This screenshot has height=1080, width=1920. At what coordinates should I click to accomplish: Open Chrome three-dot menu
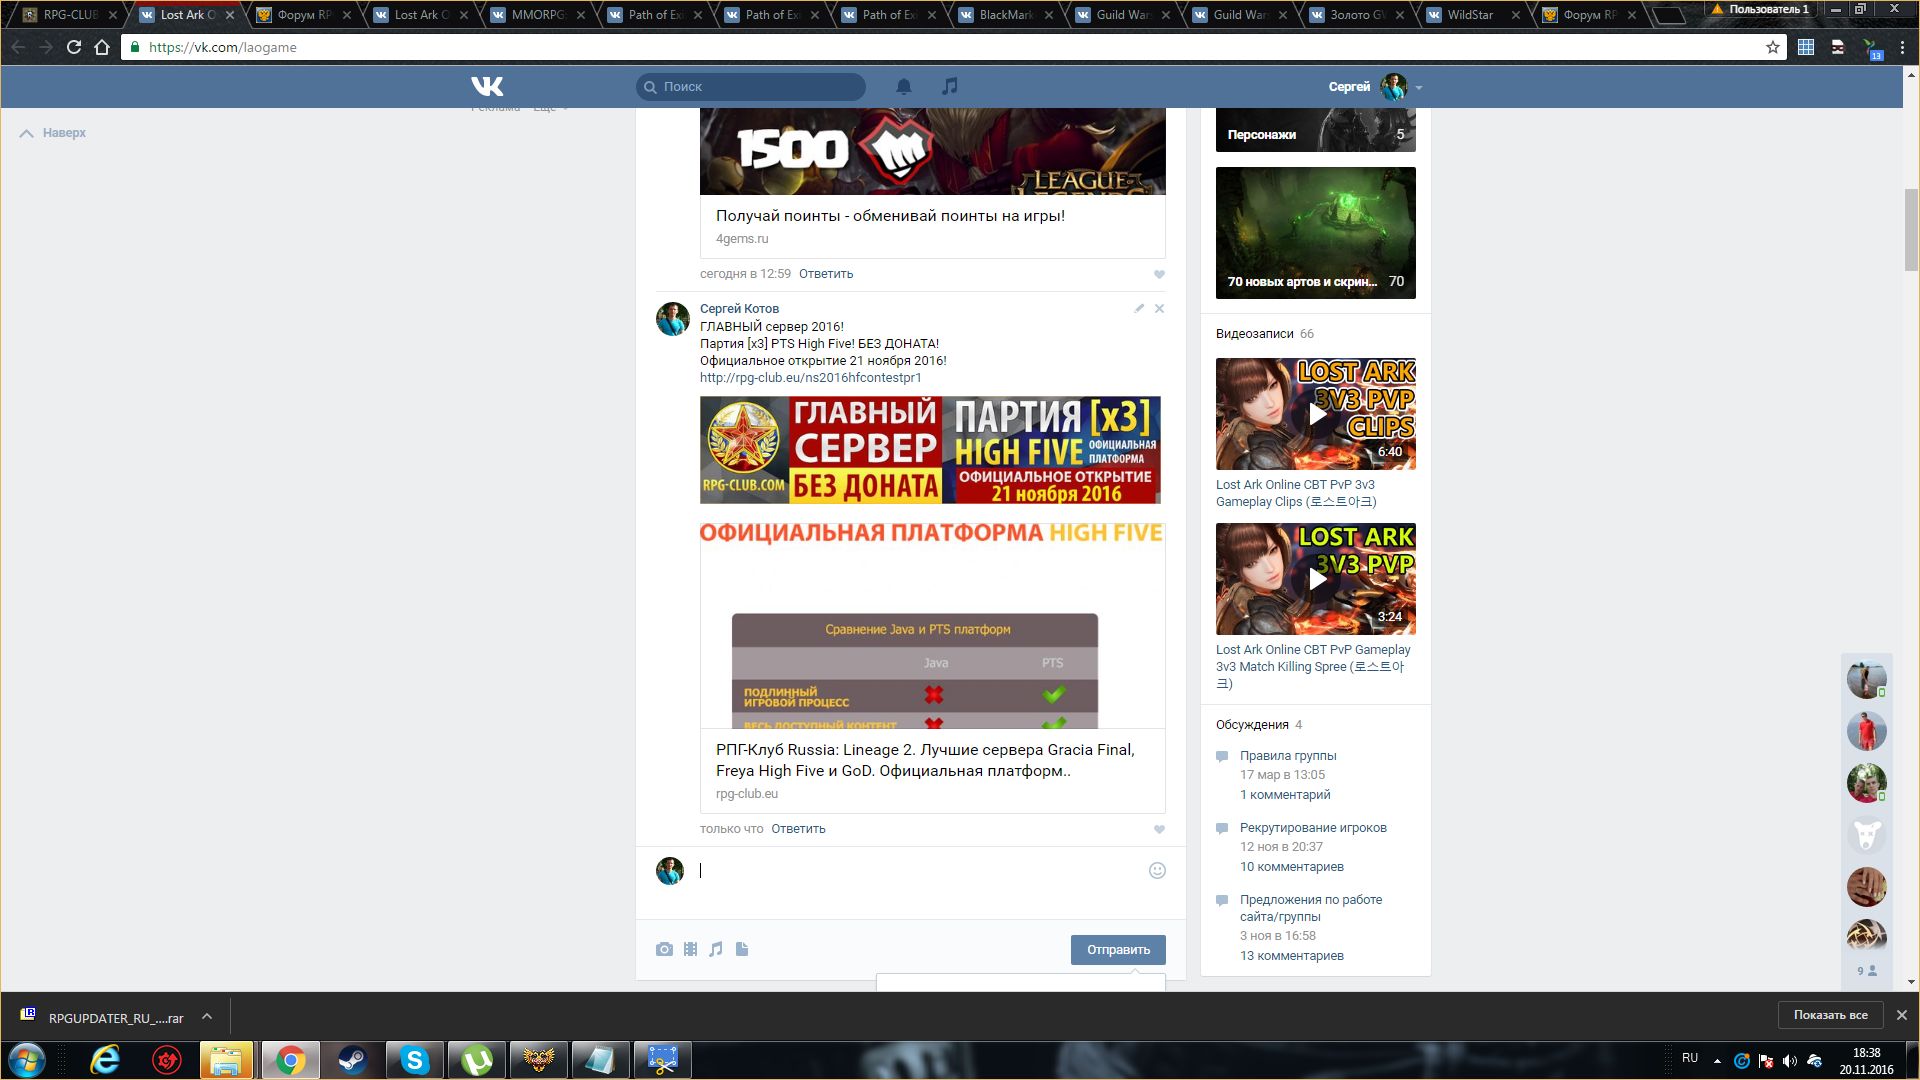(x=1902, y=47)
